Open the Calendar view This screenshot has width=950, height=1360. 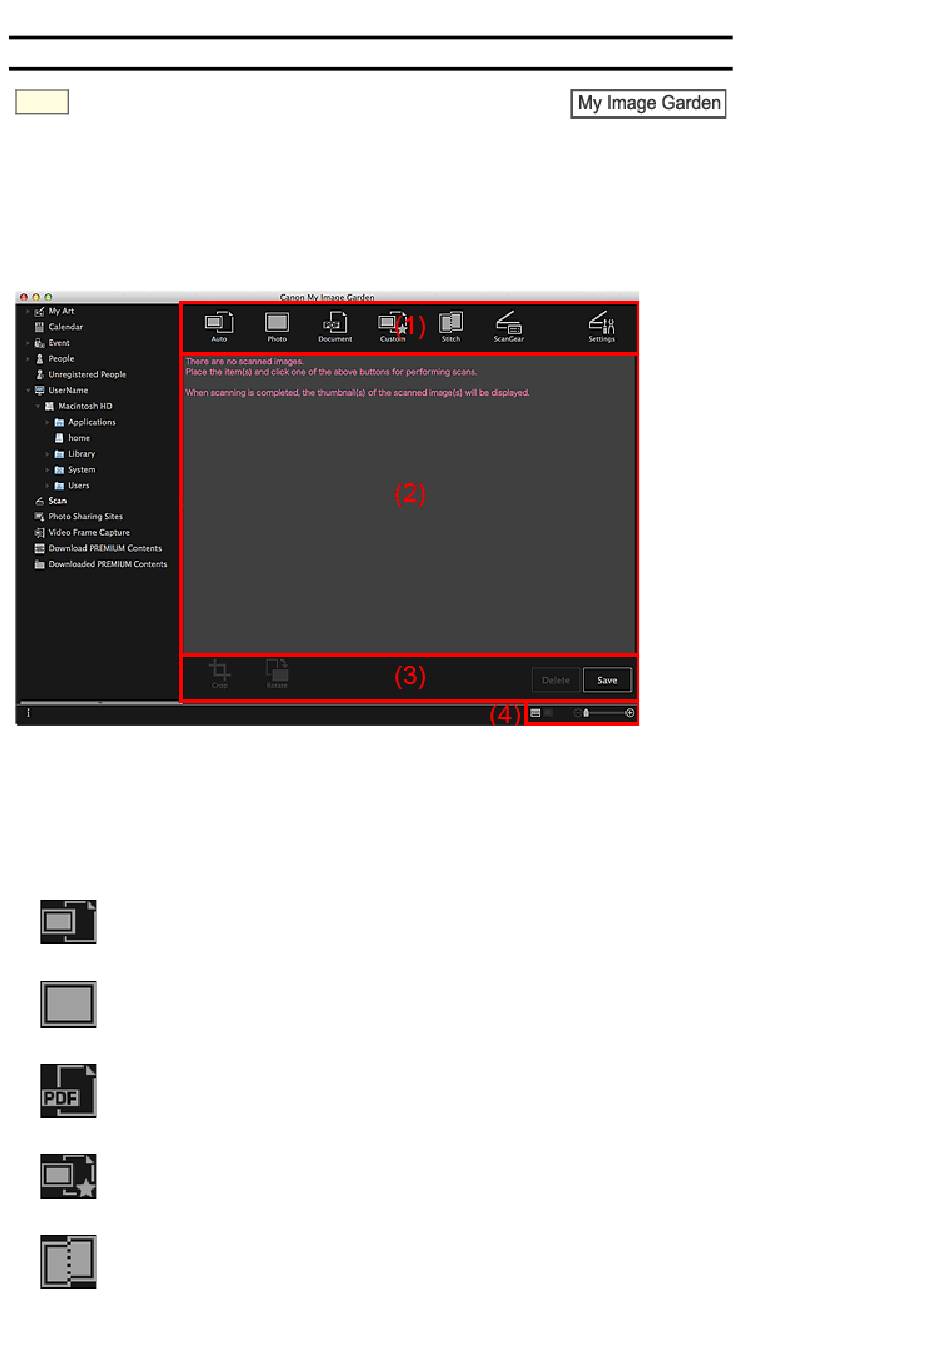(59, 327)
